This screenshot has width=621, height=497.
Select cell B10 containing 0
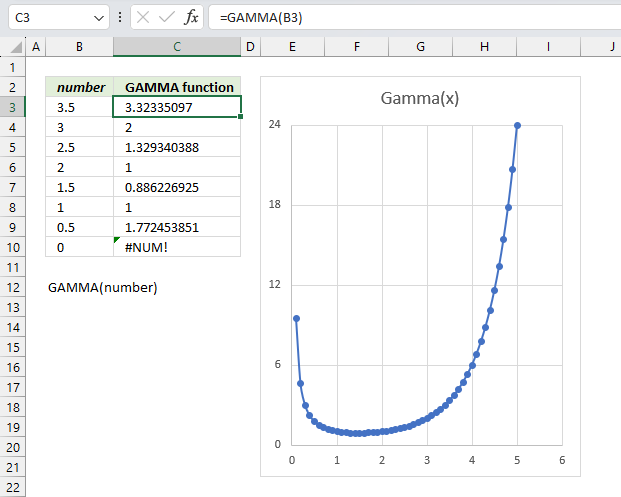(80, 248)
